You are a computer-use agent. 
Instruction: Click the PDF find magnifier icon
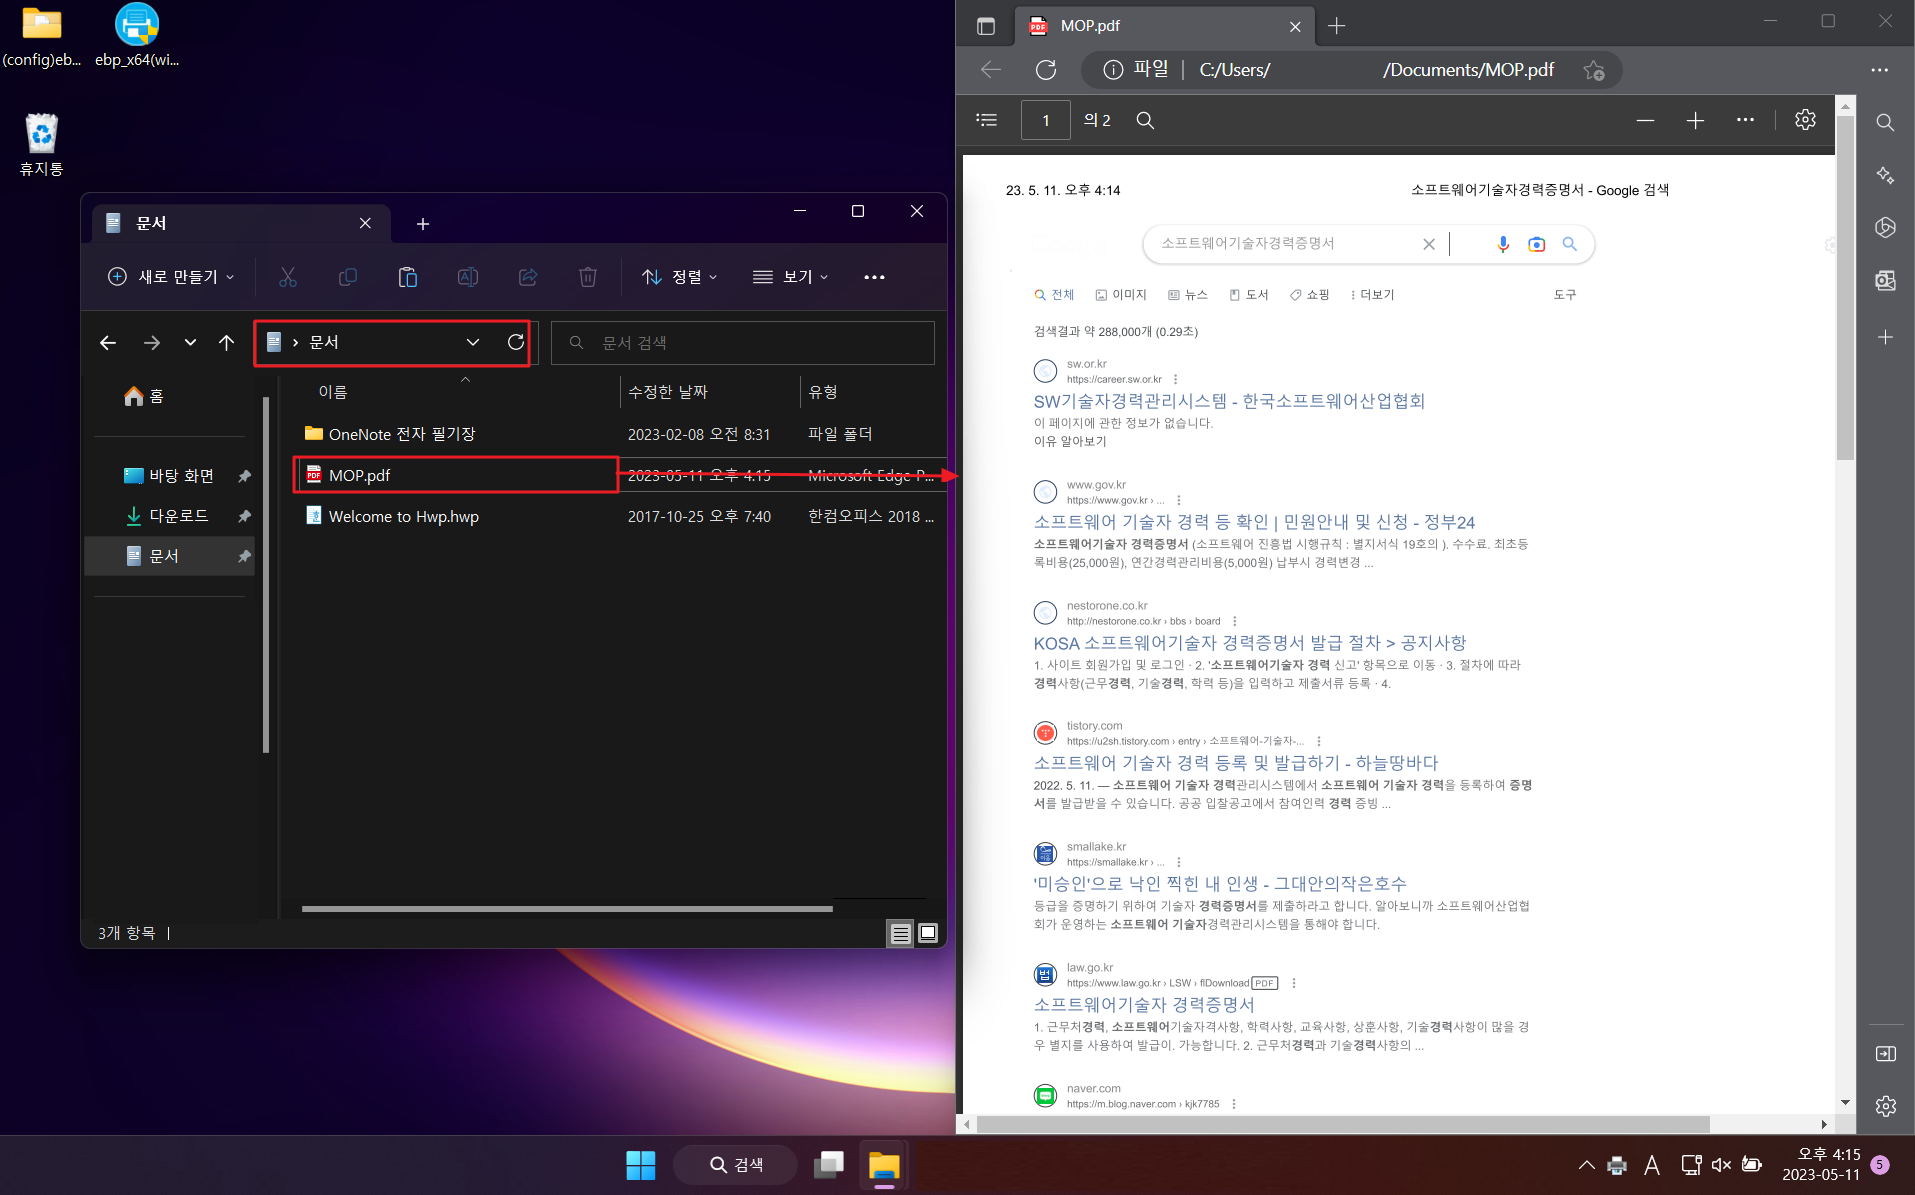(x=1146, y=120)
